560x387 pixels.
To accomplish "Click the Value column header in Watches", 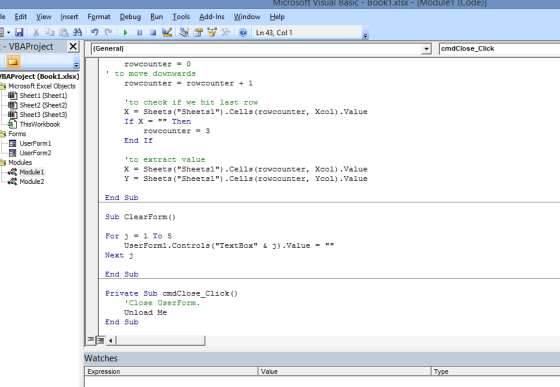I will point(344,371).
